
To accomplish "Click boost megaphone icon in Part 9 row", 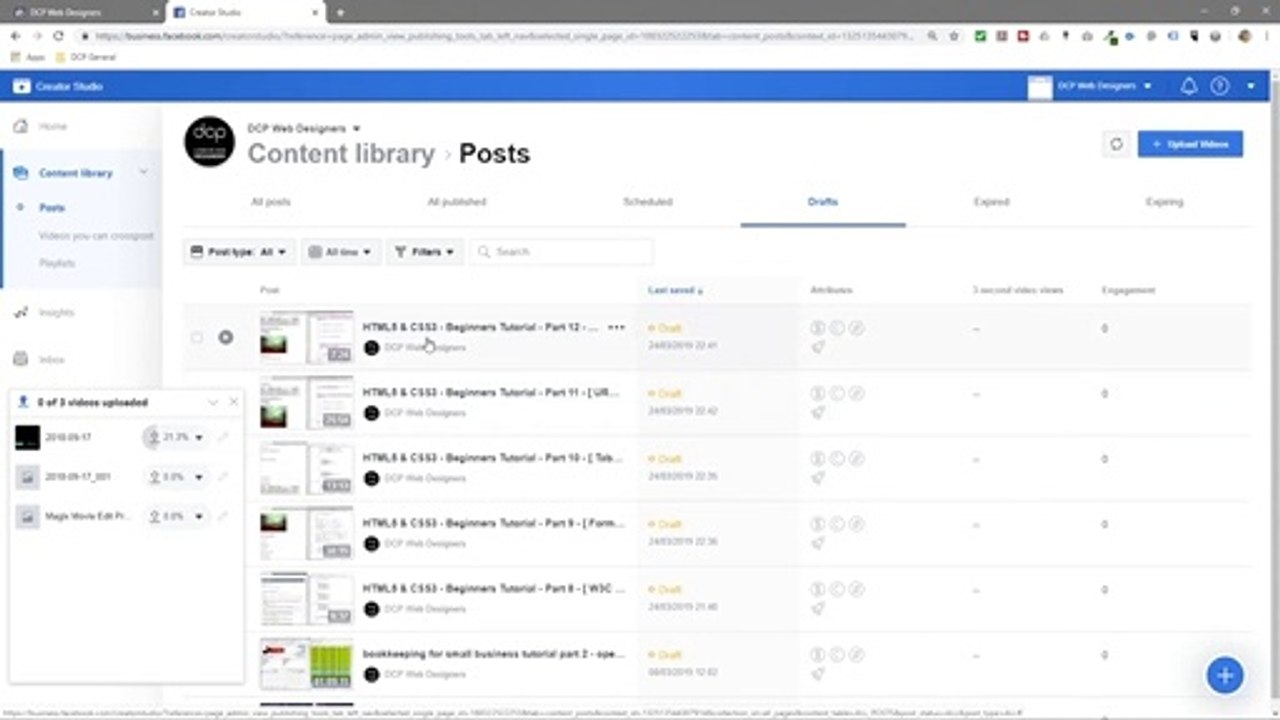I will pyautogui.click(x=818, y=543).
